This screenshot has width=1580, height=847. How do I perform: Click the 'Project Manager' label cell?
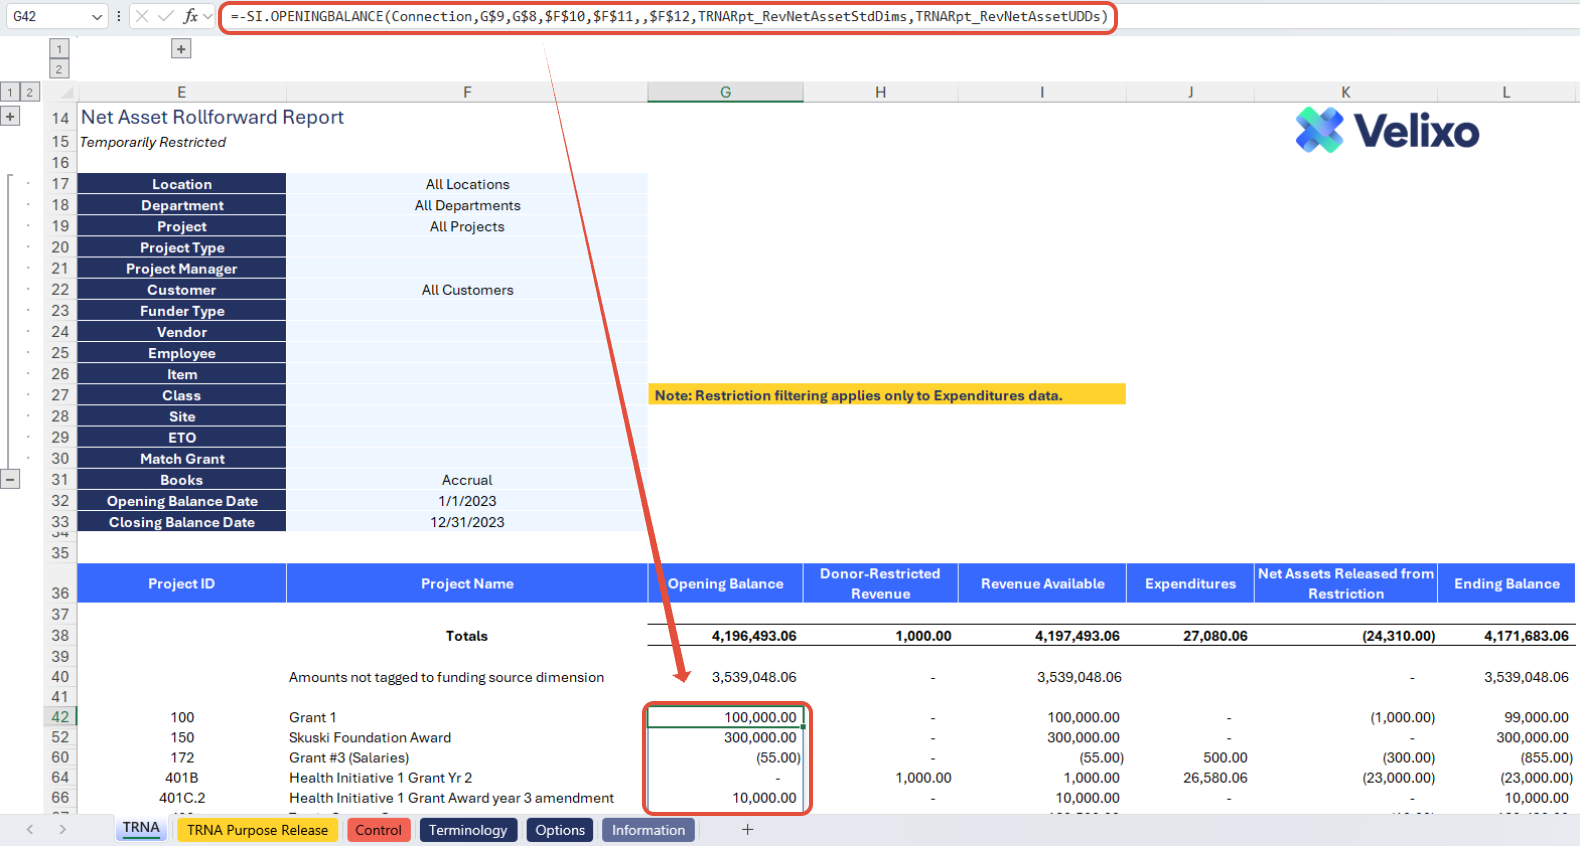coord(182,269)
